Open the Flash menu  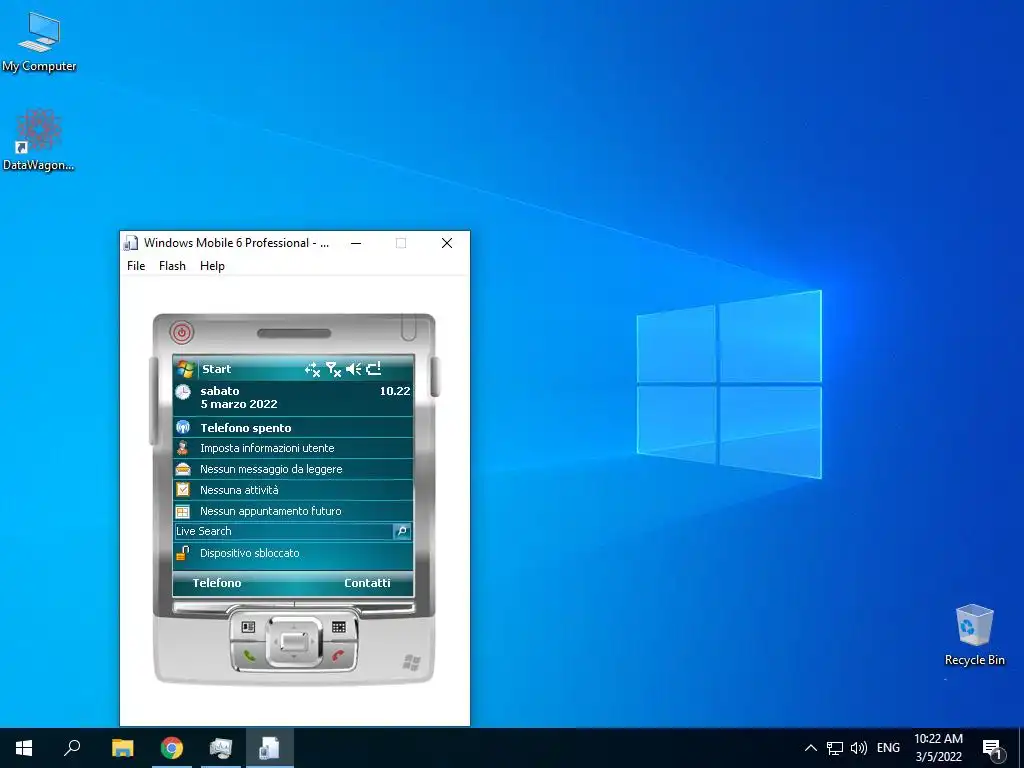172,266
